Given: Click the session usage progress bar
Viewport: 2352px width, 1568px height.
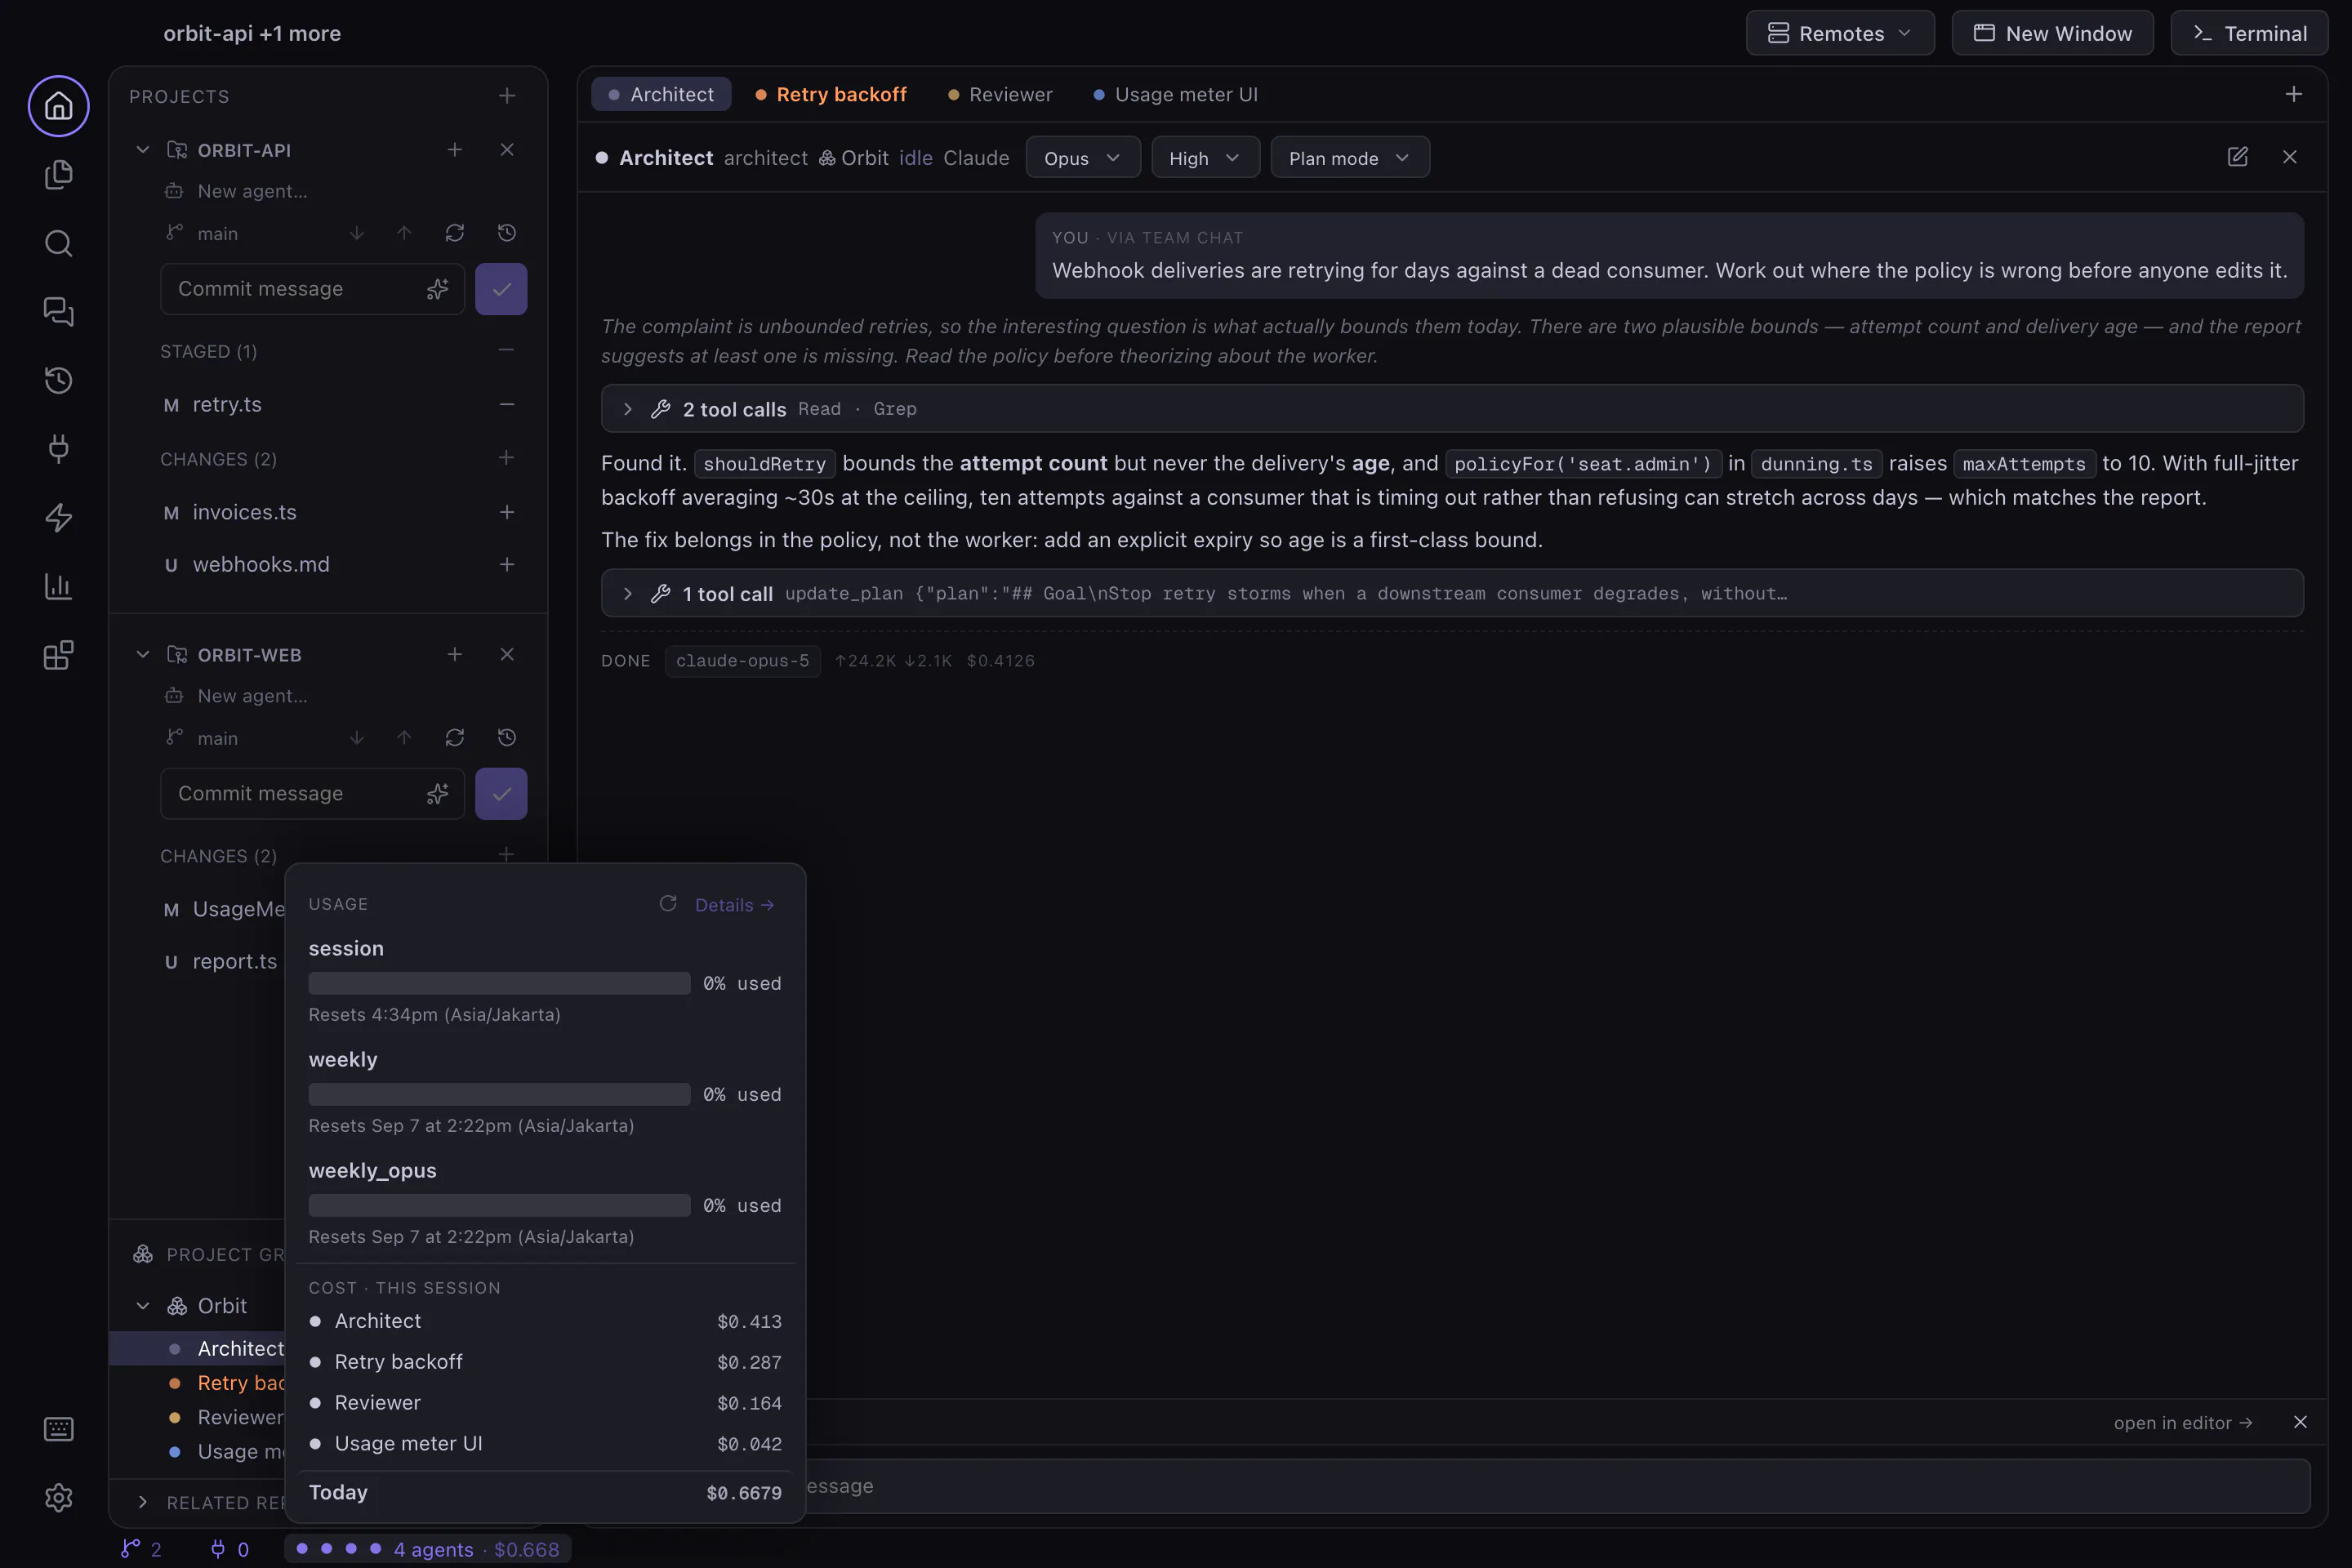Looking at the screenshot, I should [x=499, y=983].
